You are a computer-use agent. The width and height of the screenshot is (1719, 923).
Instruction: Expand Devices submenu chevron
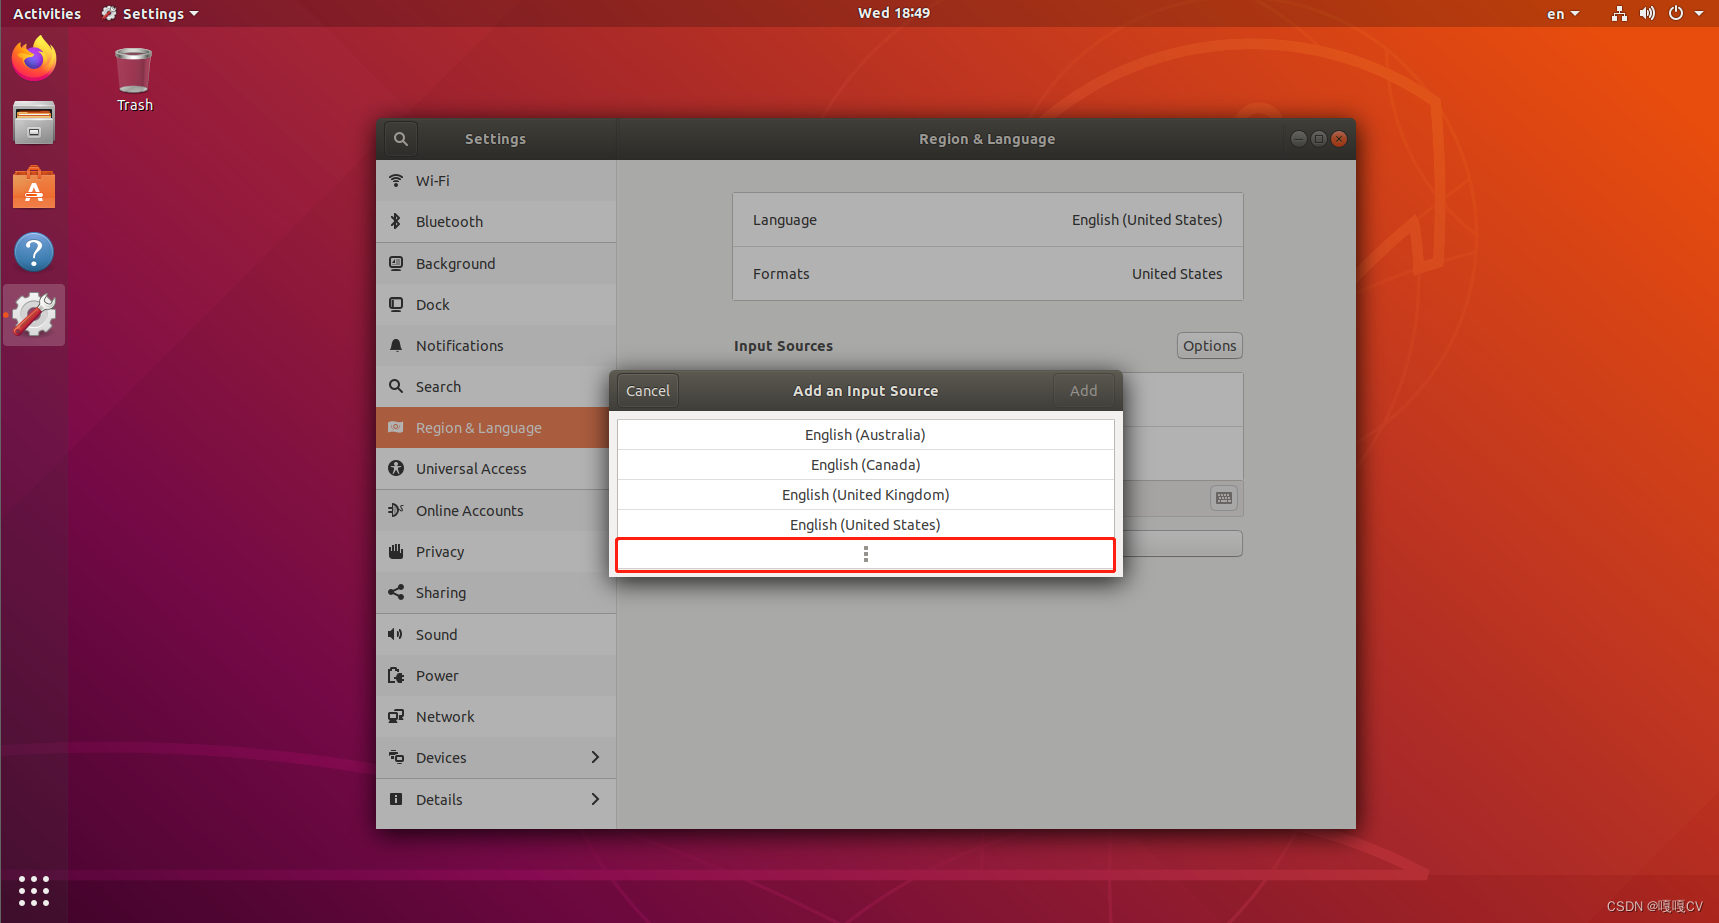coord(595,757)
